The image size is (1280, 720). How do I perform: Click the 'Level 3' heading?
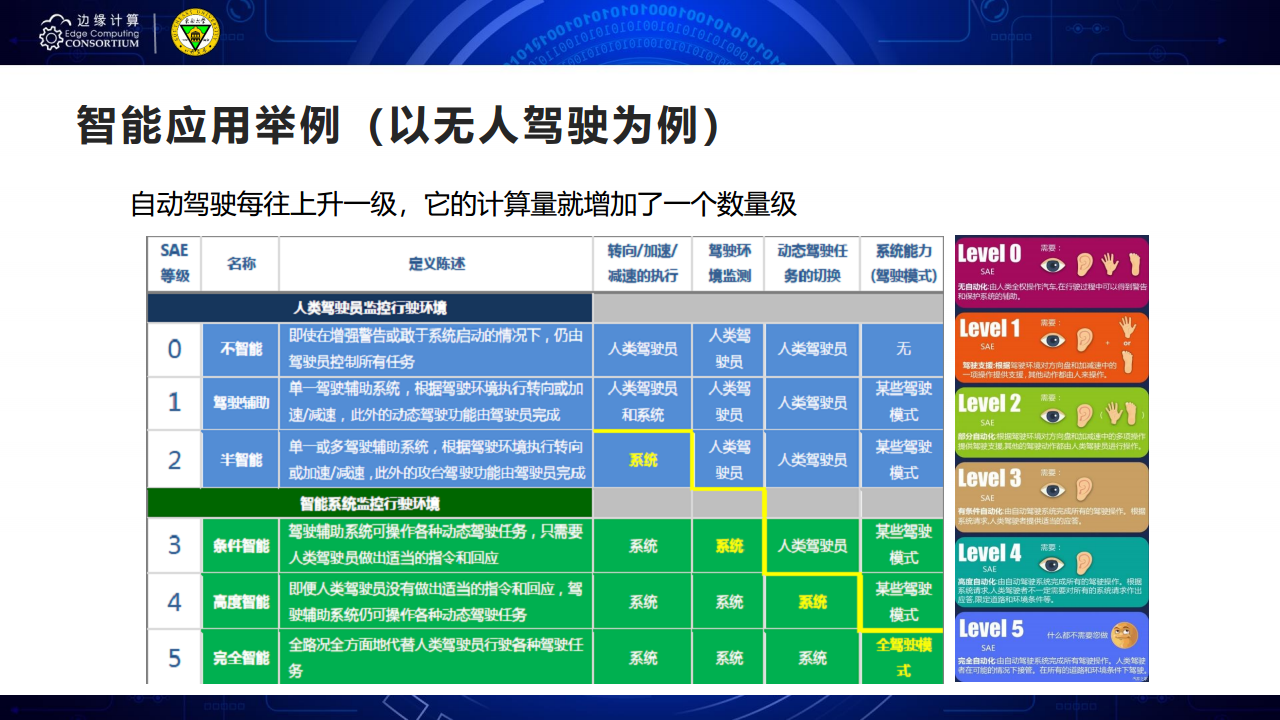(989, 478)
